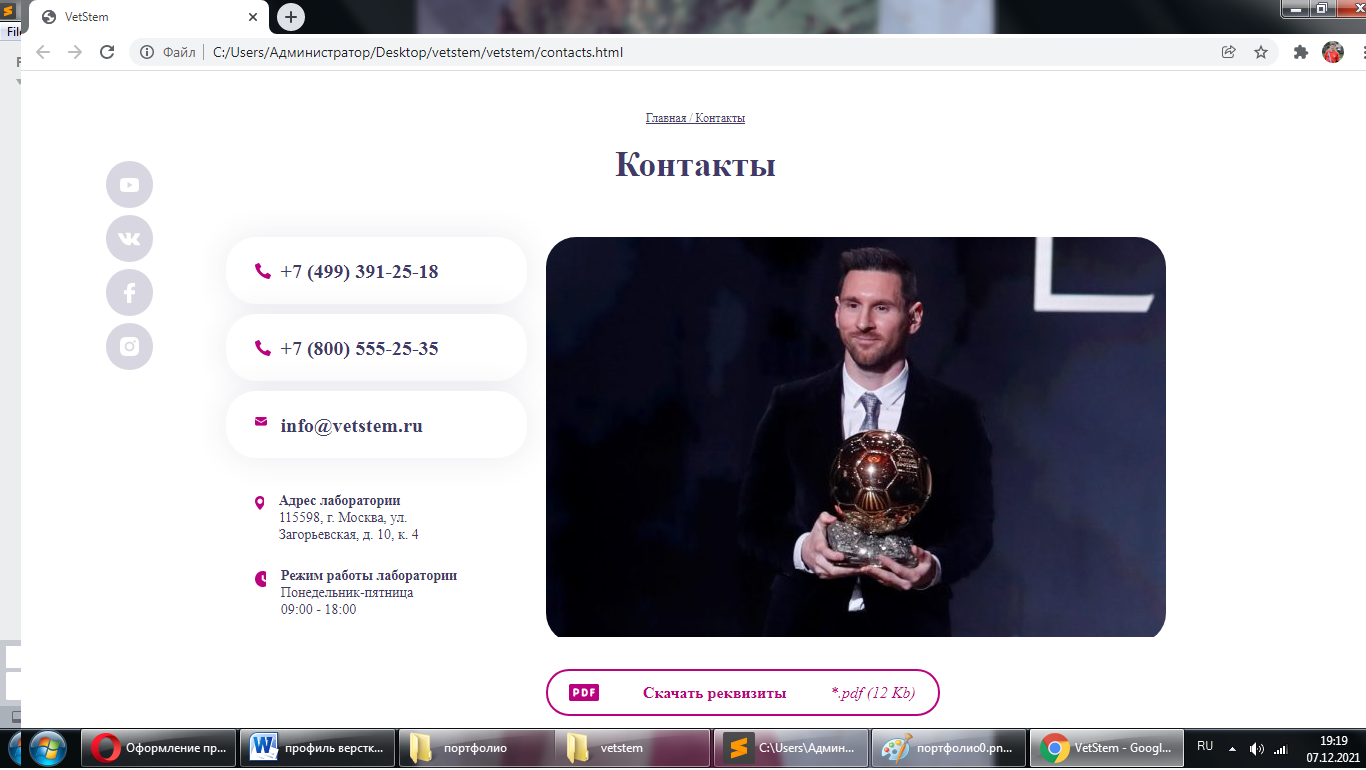The height and width of the screenshot is (770, 1366).
Task: Open the Windows Start button
Action: point(47,748)
